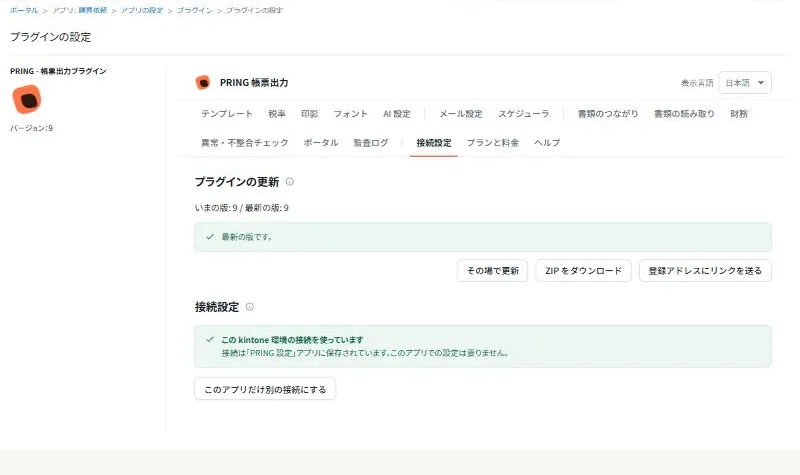Click the いまの版: 9 / 最新の版: 9 text
800x475 pixels.
click(x=241, y=208)
